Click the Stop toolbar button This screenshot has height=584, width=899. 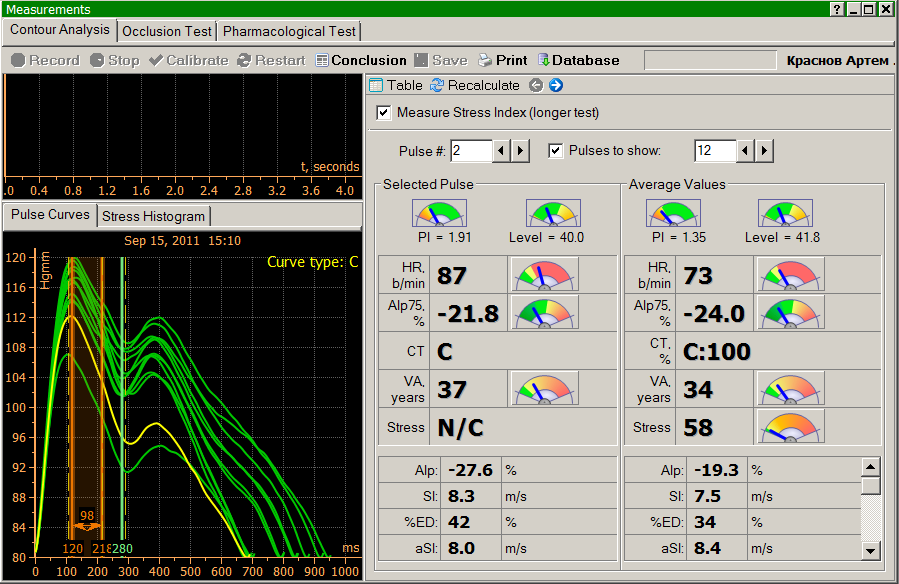(x=115, y=60)
